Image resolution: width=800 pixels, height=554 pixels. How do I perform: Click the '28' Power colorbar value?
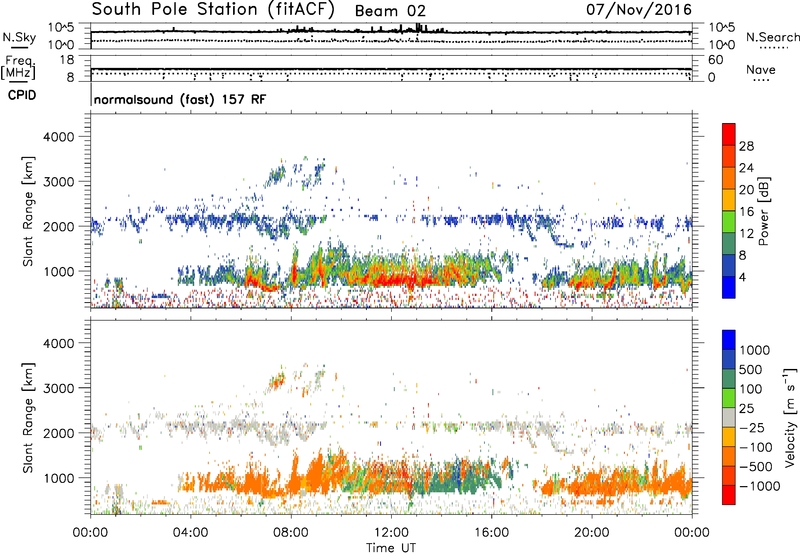[x=746, y=146]
